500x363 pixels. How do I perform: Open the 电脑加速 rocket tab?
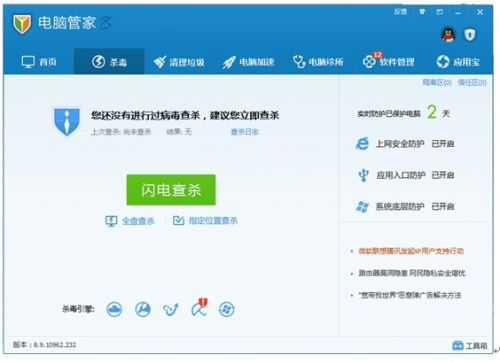point(248,62)
